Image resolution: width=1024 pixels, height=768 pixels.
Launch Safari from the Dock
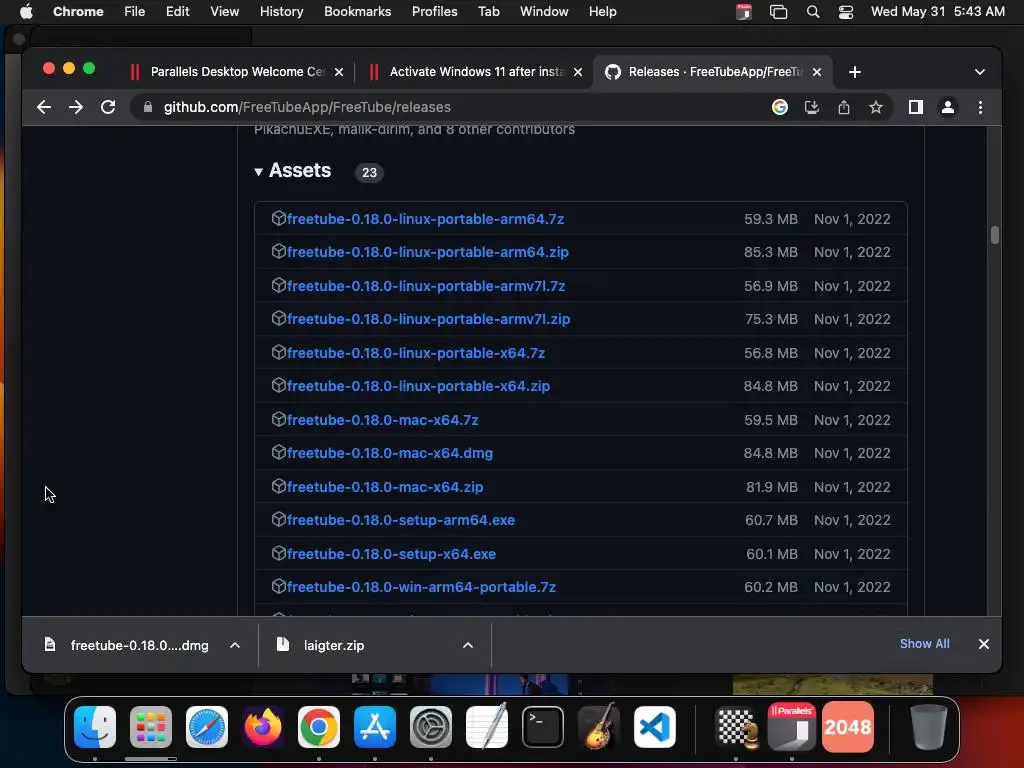point(207,727)
